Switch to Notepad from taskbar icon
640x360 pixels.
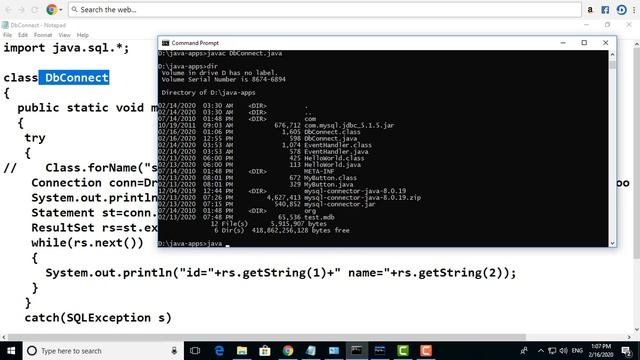tap(311, 351)
